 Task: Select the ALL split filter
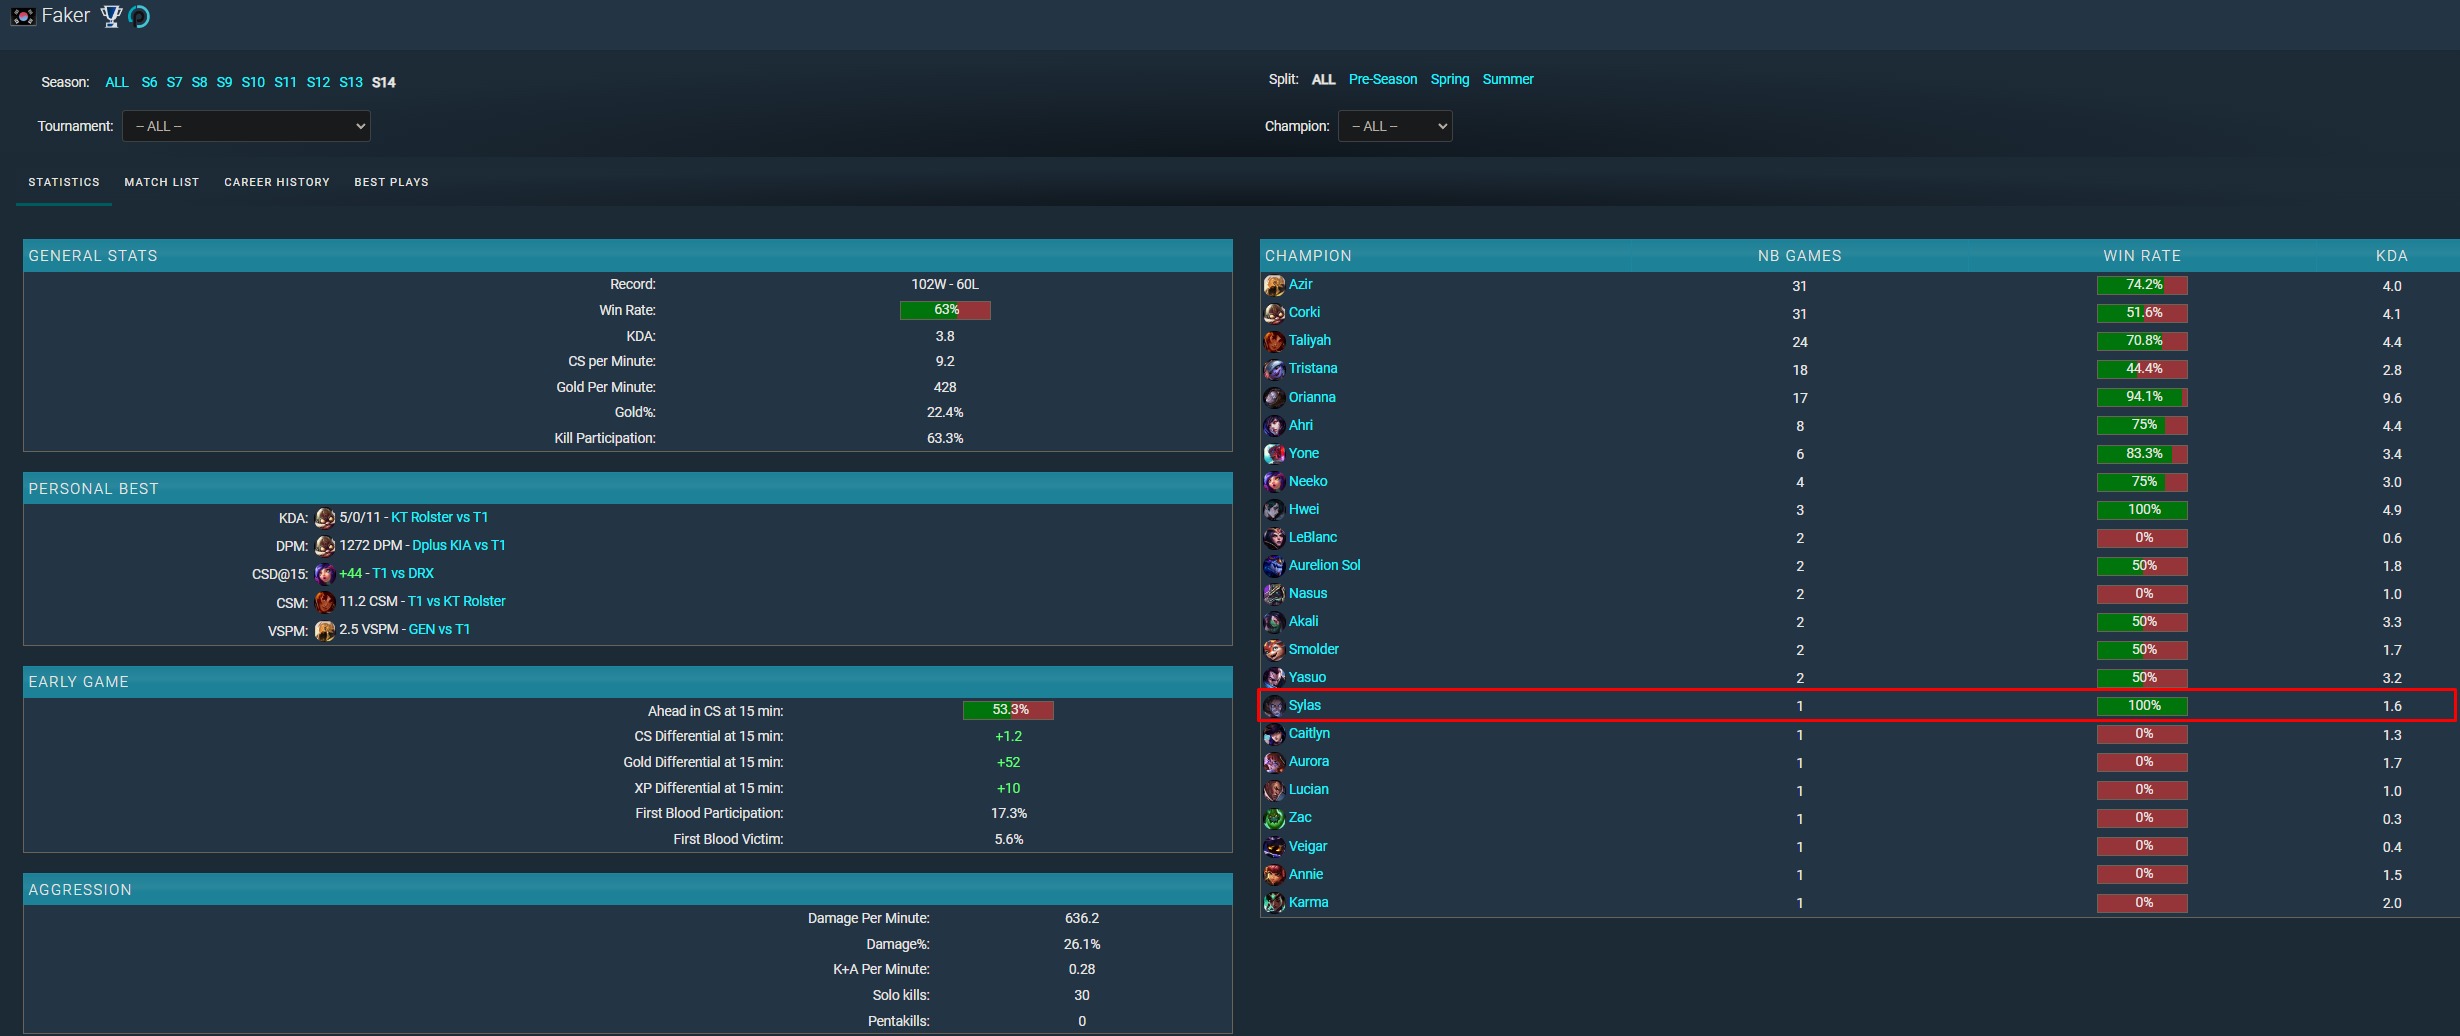tap(1323, 79)
